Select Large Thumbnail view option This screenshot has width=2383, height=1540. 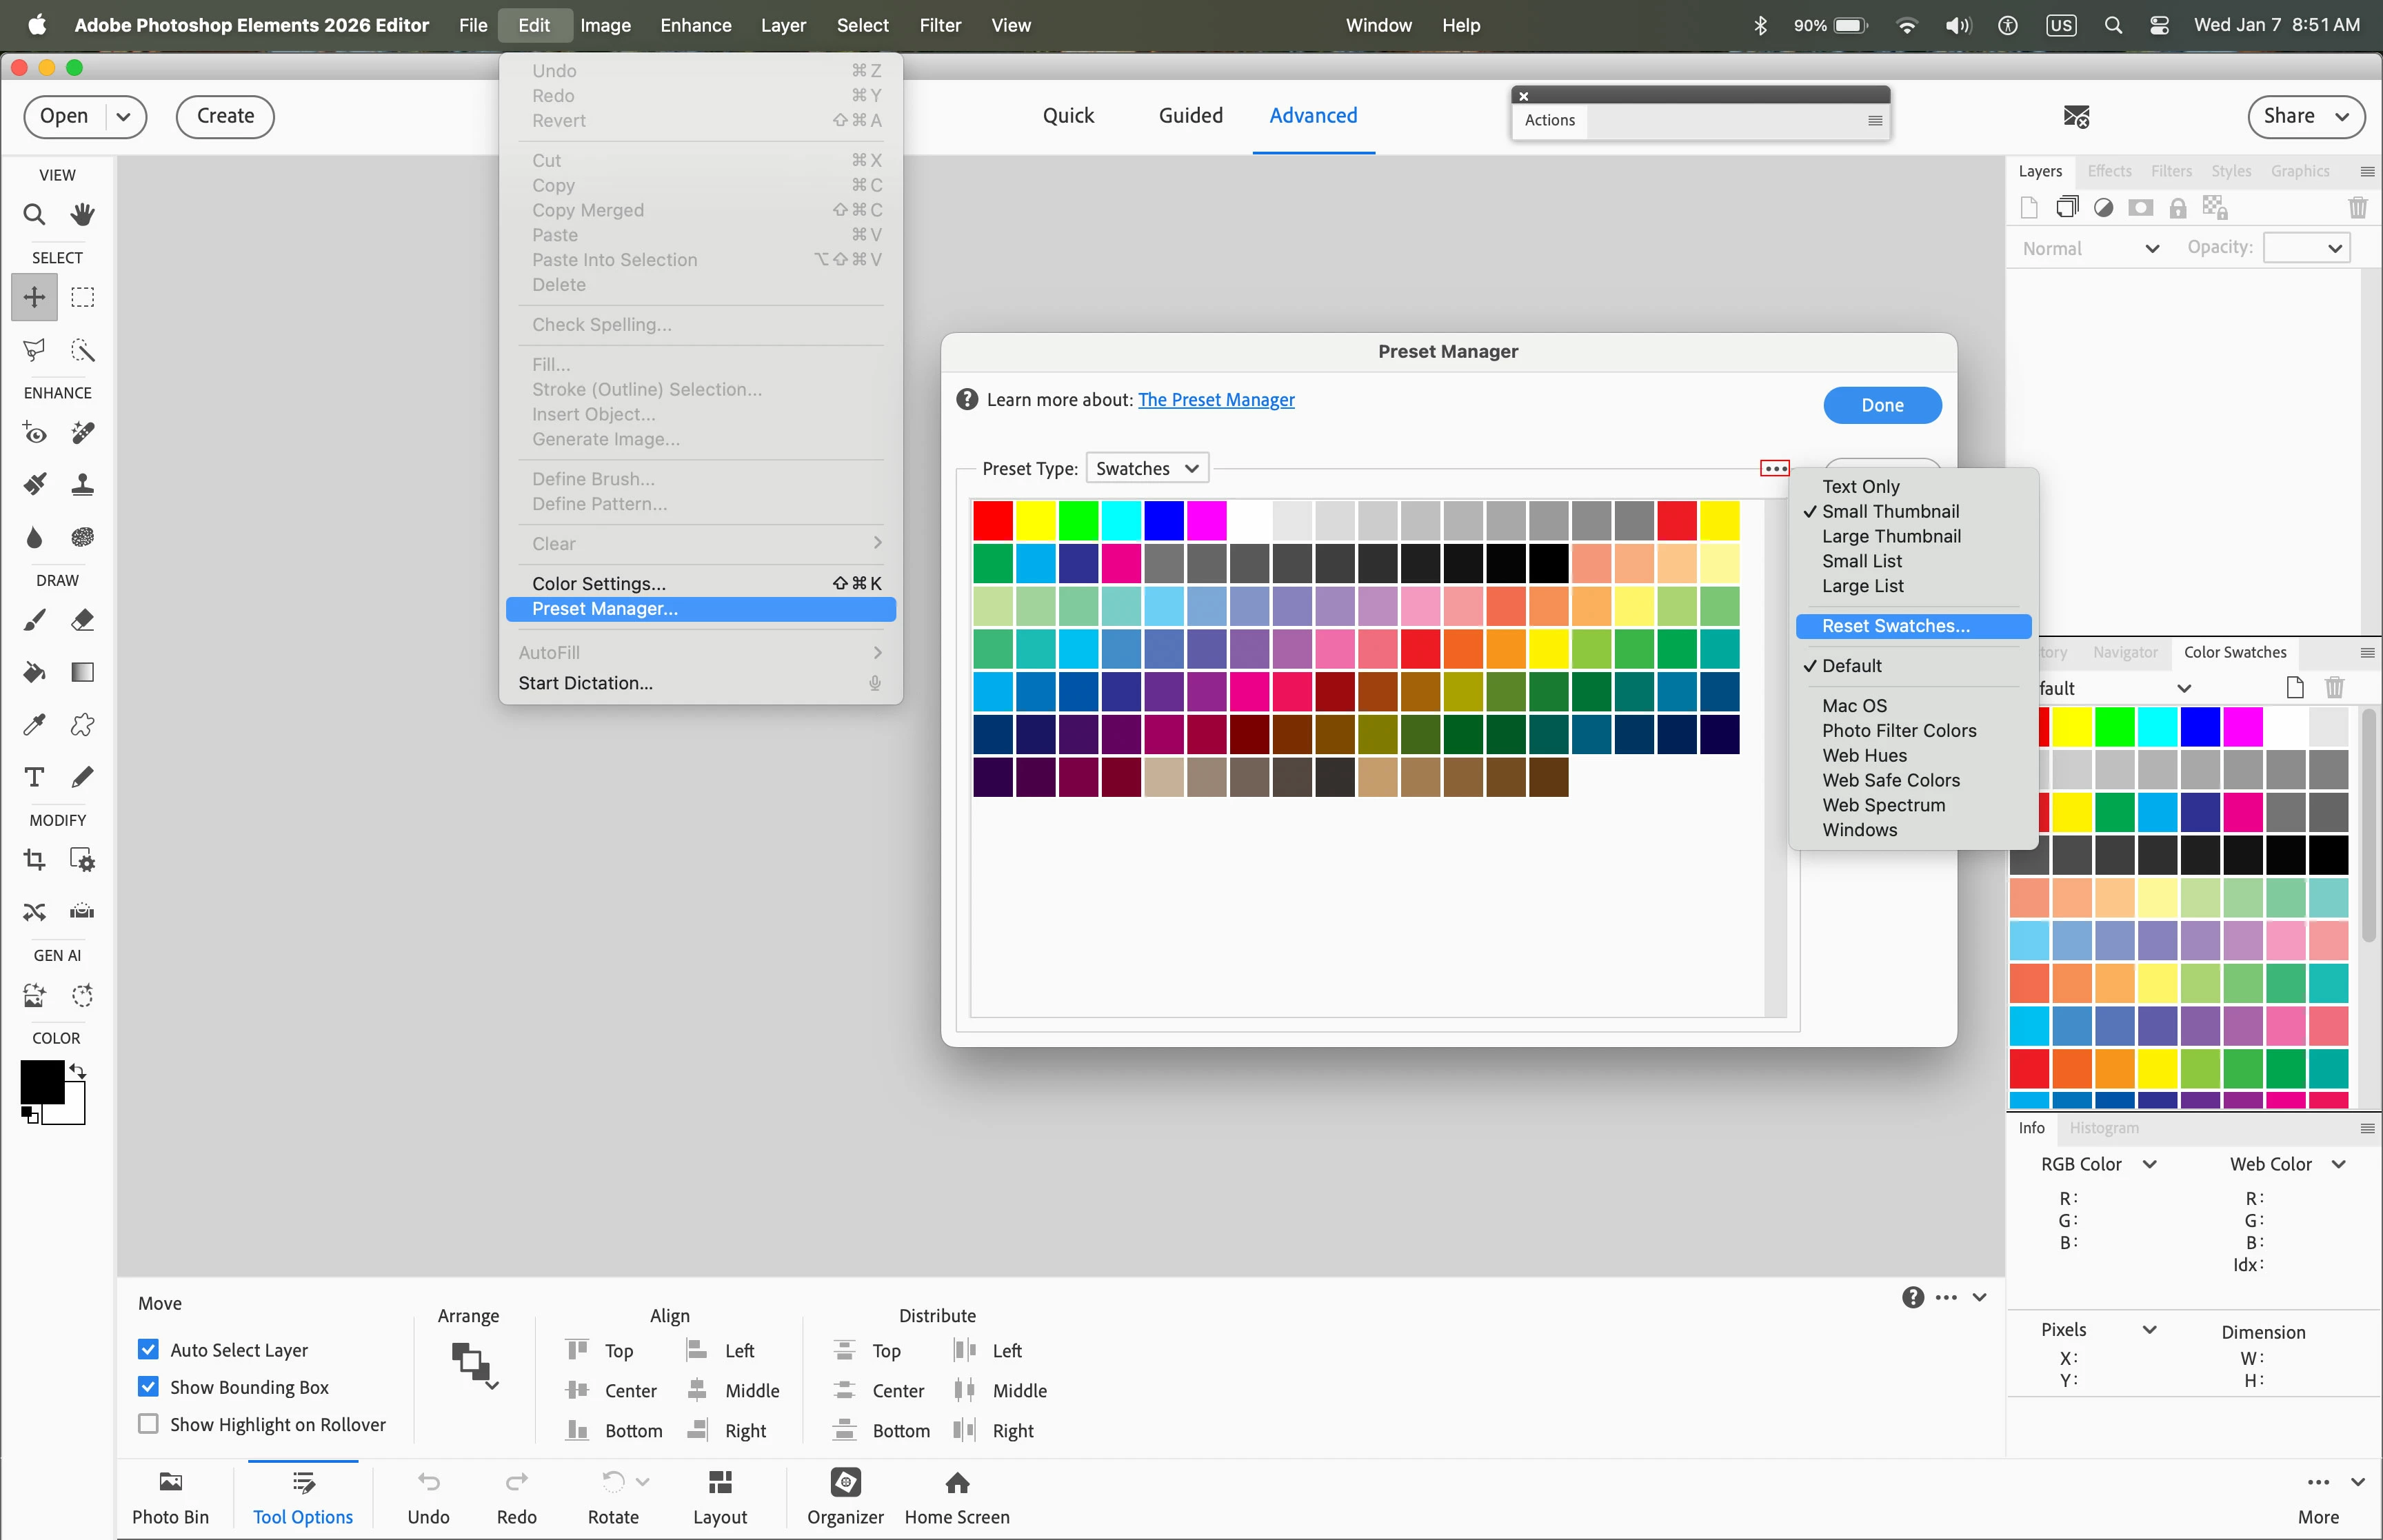(x=1891, y=536)
